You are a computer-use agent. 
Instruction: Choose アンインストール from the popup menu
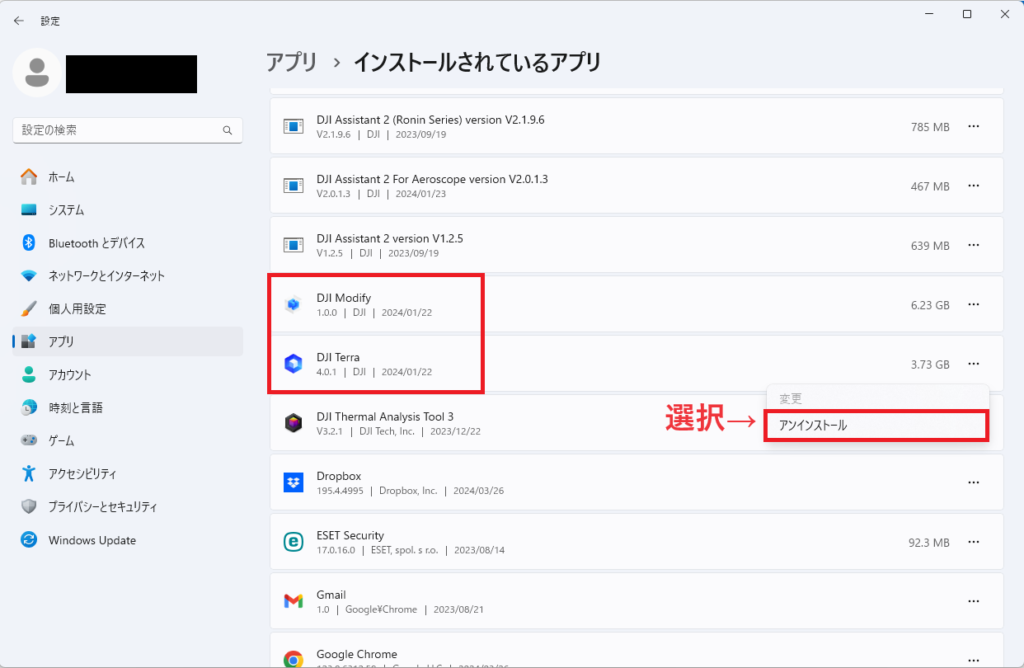point(876,426)
